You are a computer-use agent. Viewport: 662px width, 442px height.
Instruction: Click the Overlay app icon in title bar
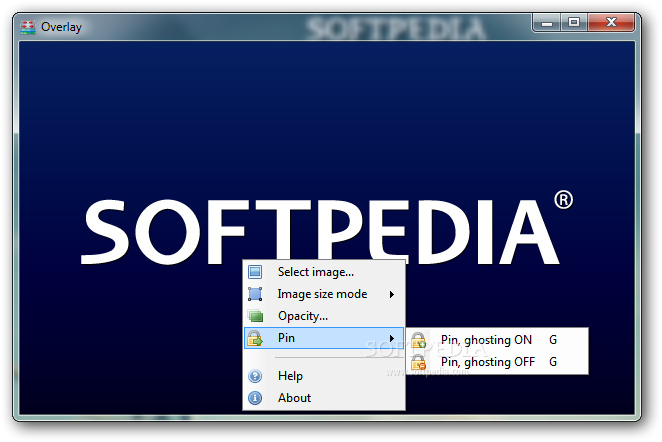tap(28, 27)
